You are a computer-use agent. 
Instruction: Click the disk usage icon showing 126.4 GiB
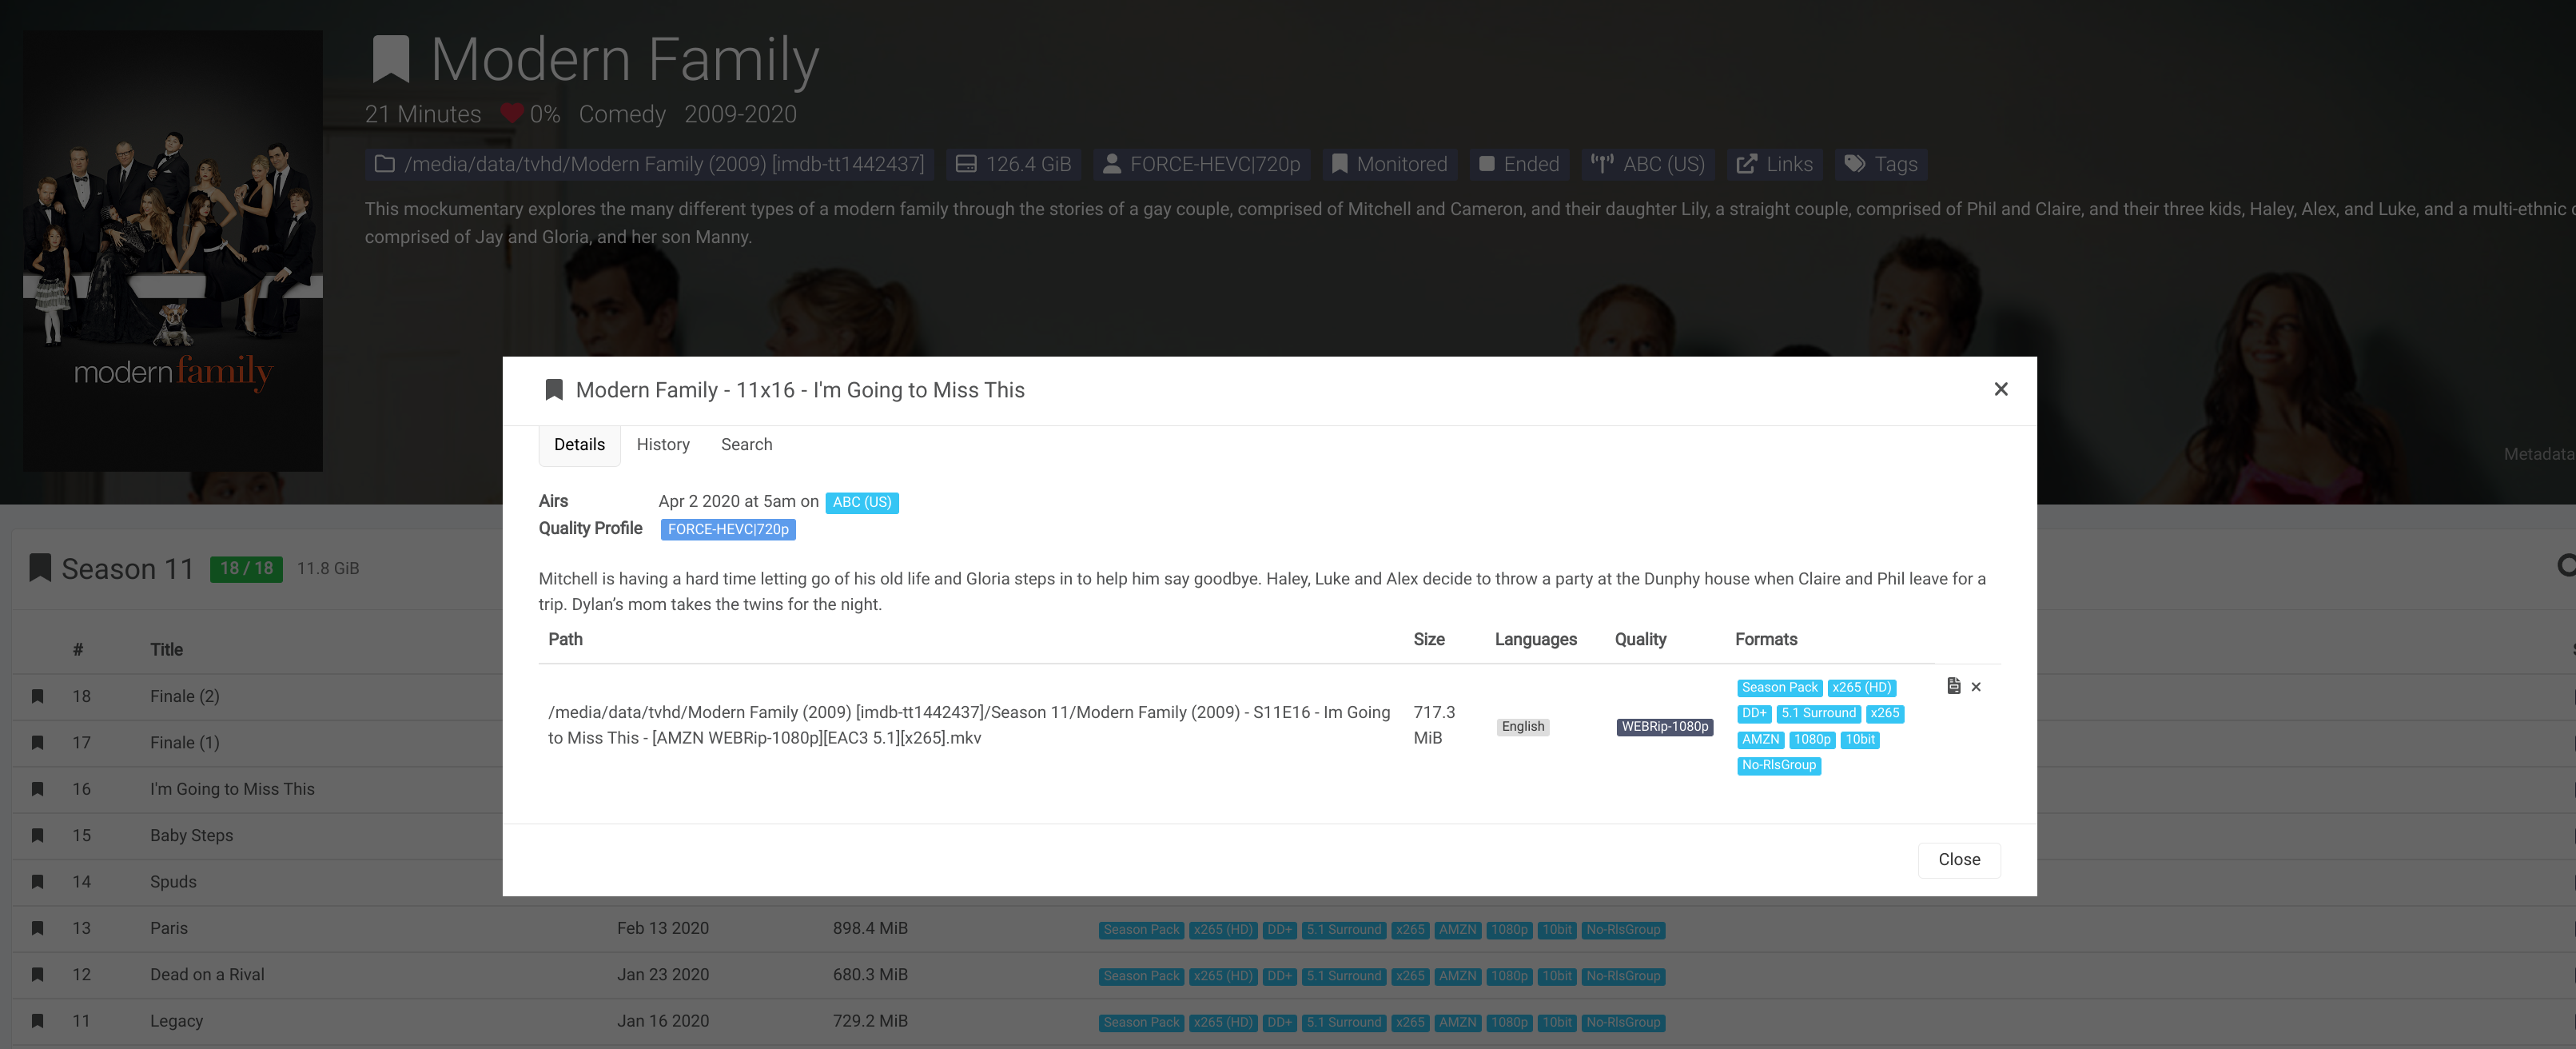pyautogui.click(x=965, y=164)
